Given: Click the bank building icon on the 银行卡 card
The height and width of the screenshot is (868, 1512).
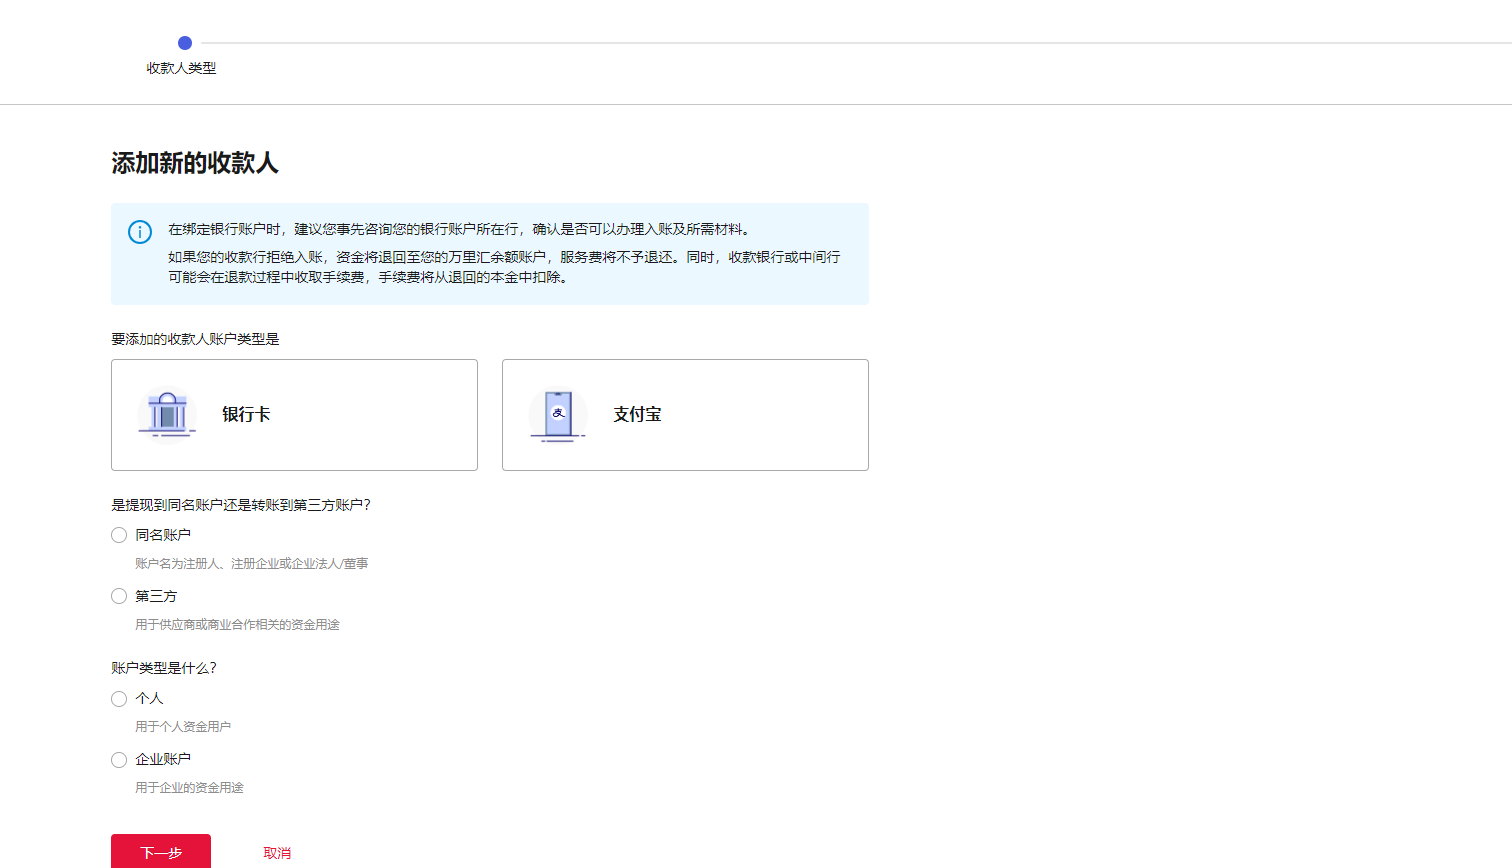Looking at the screenshot, I should pos(166,413).
